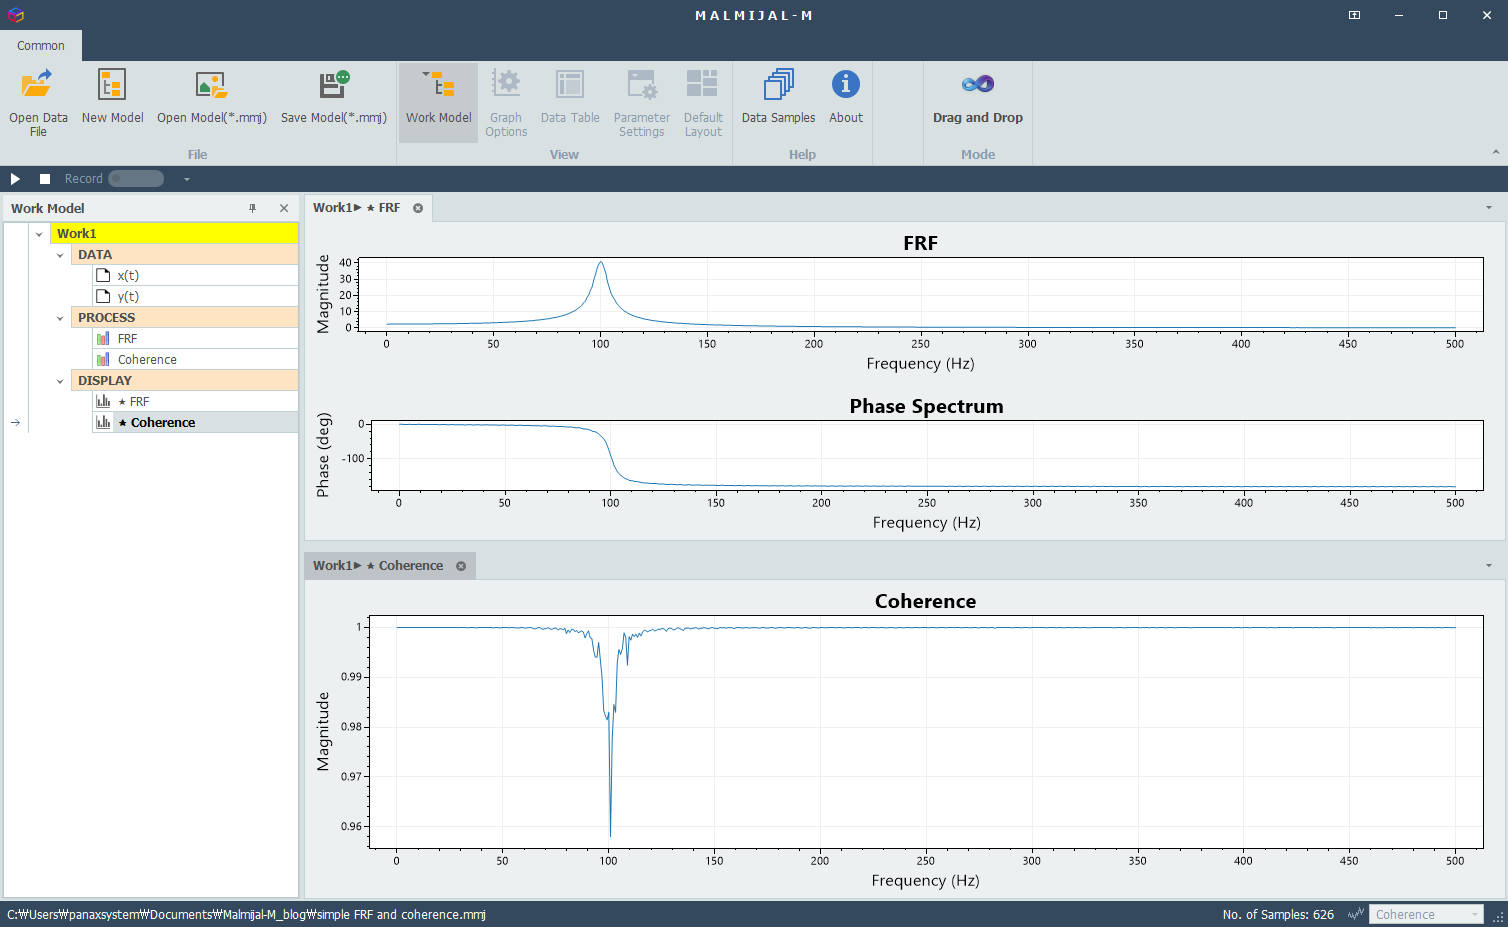Select the Work1 root item
This screenshot has height=927, width=1508.
coord(174,233)
